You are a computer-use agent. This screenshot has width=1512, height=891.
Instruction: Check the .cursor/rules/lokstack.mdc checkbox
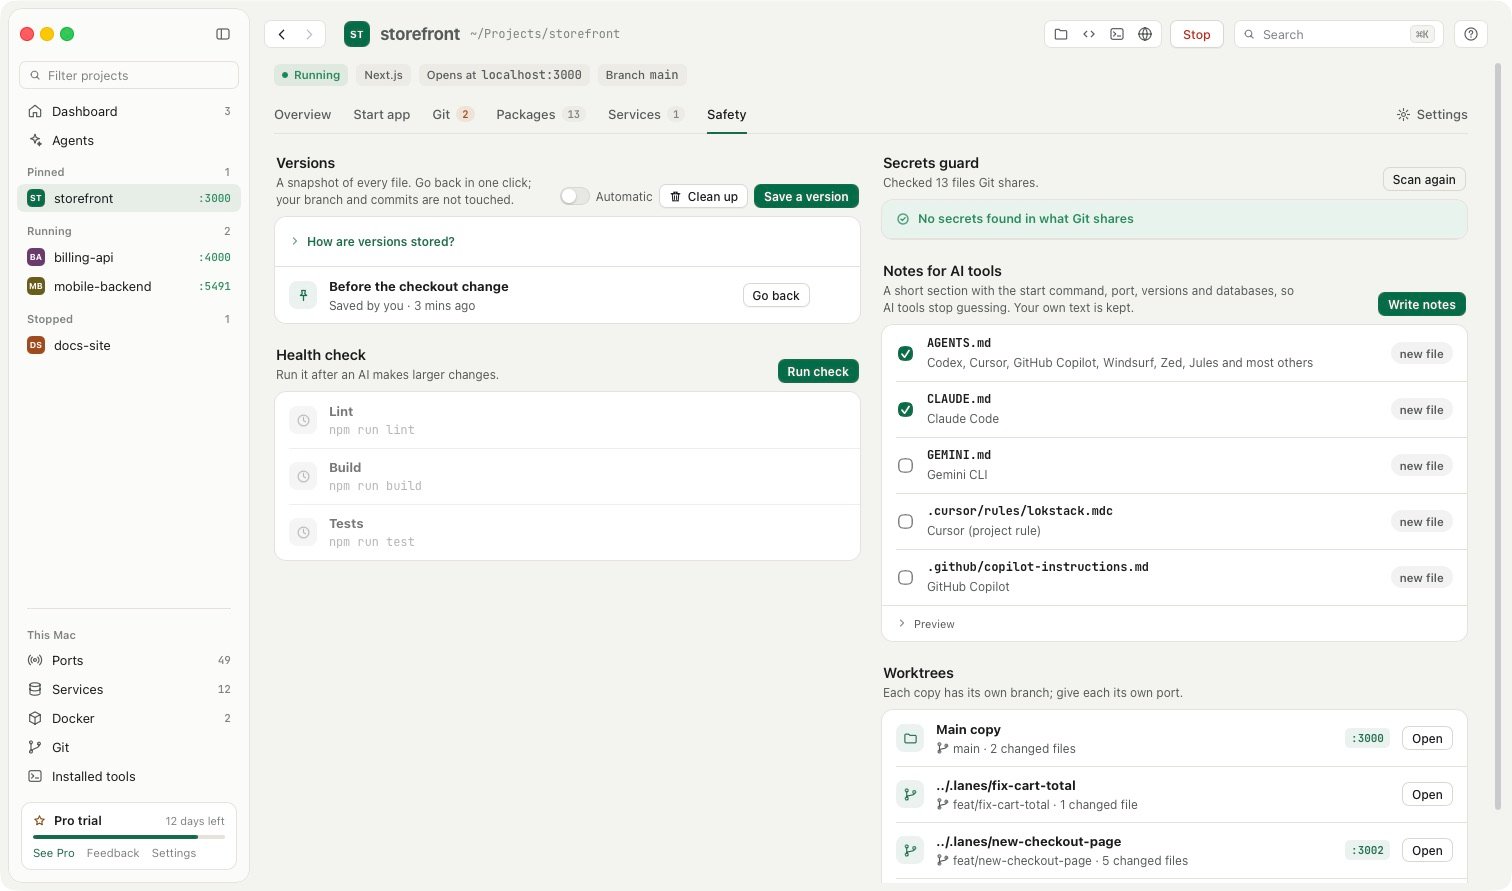click(905, 521)
